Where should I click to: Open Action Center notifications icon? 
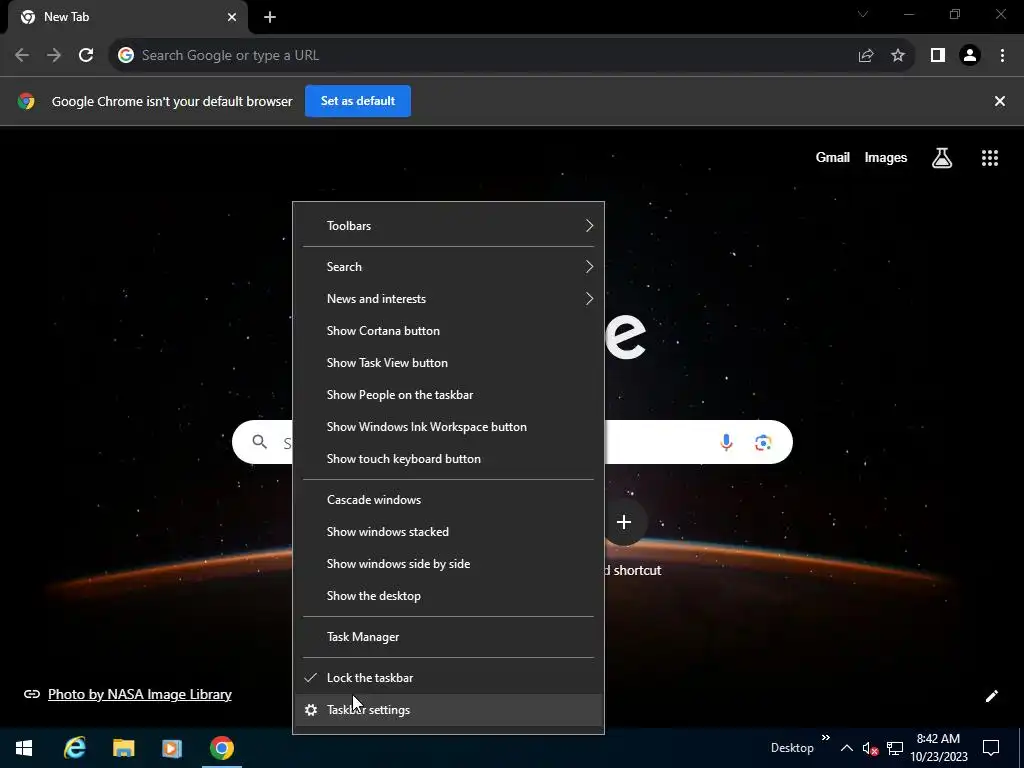tap(991, 748)
